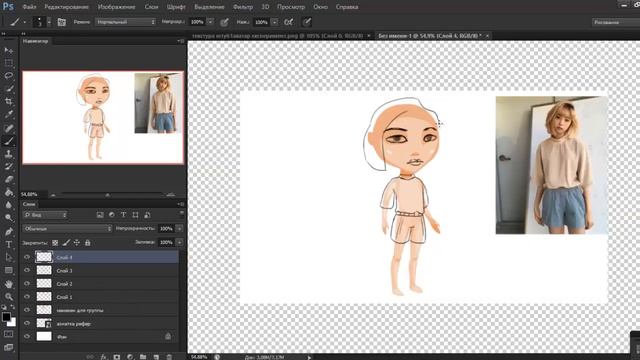The width and height of the screenshot is (640, 360).
Task: Open opacity slider arrow in options bar
Action: click(x=210, y=22)
